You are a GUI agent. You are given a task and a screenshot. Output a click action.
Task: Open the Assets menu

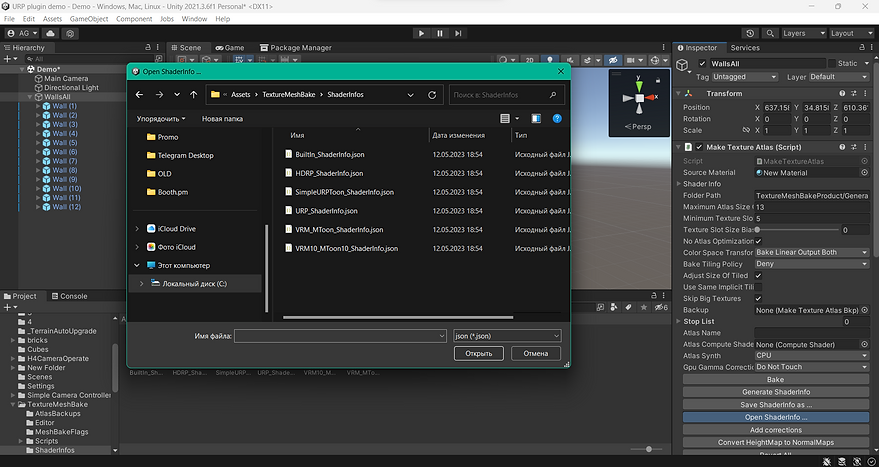pyautogui.click(x=53, y=19)
